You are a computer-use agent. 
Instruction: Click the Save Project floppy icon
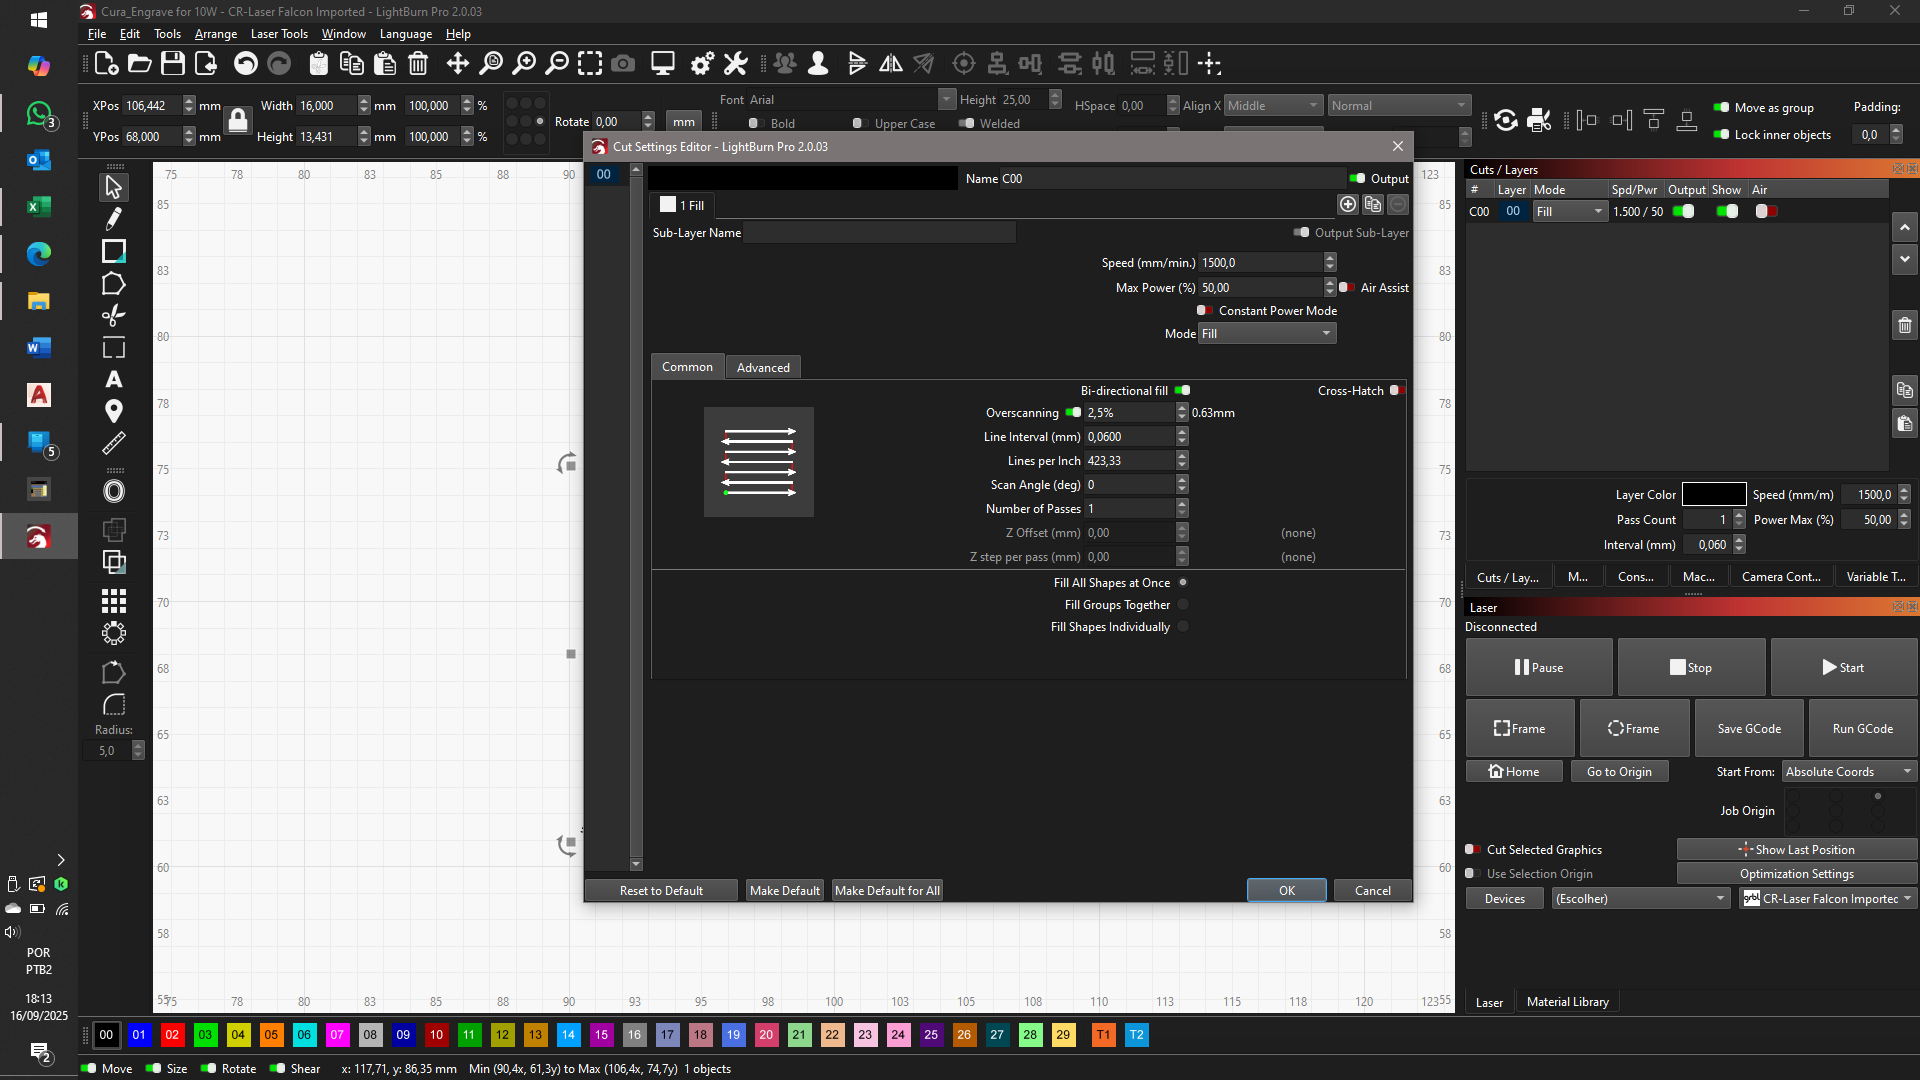click(173, 64)
